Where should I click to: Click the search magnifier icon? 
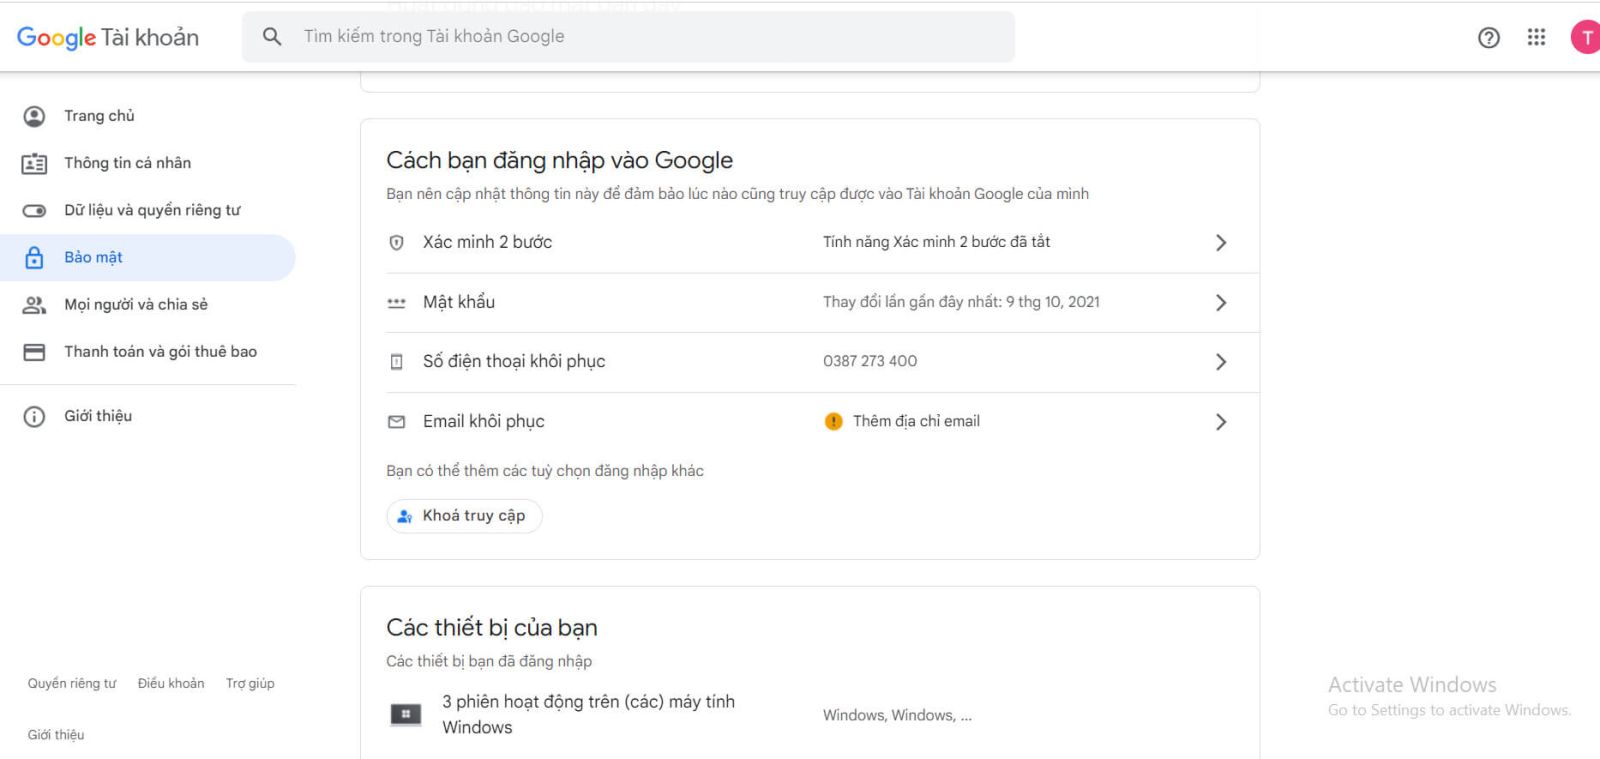click(272, 36)
